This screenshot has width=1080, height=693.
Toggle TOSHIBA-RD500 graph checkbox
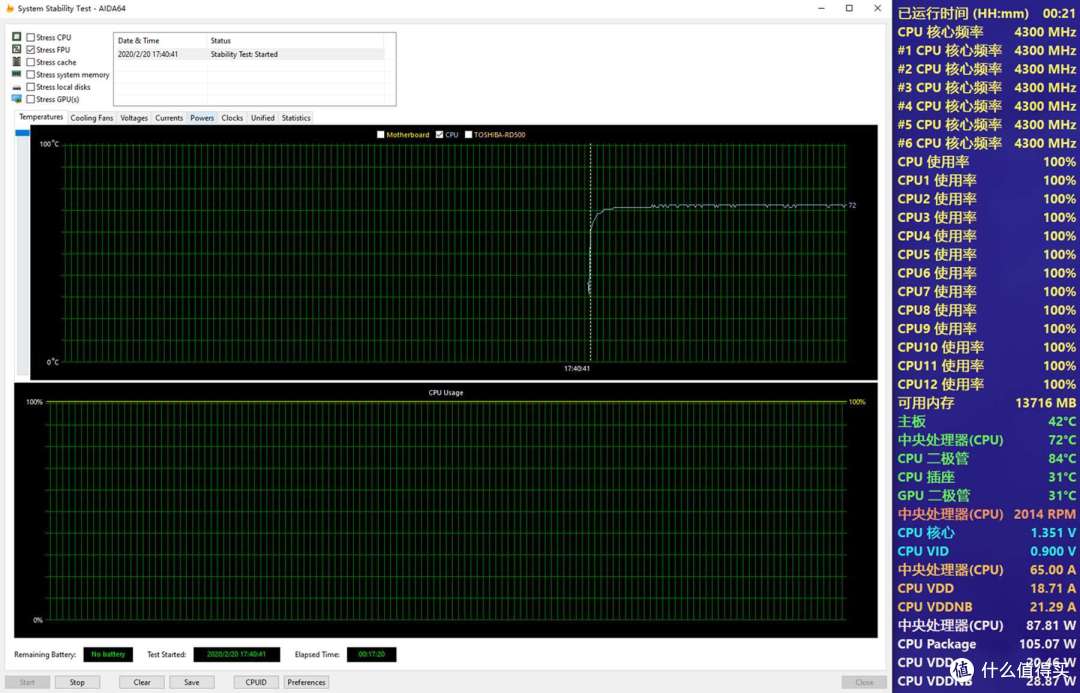coord(468,134)
